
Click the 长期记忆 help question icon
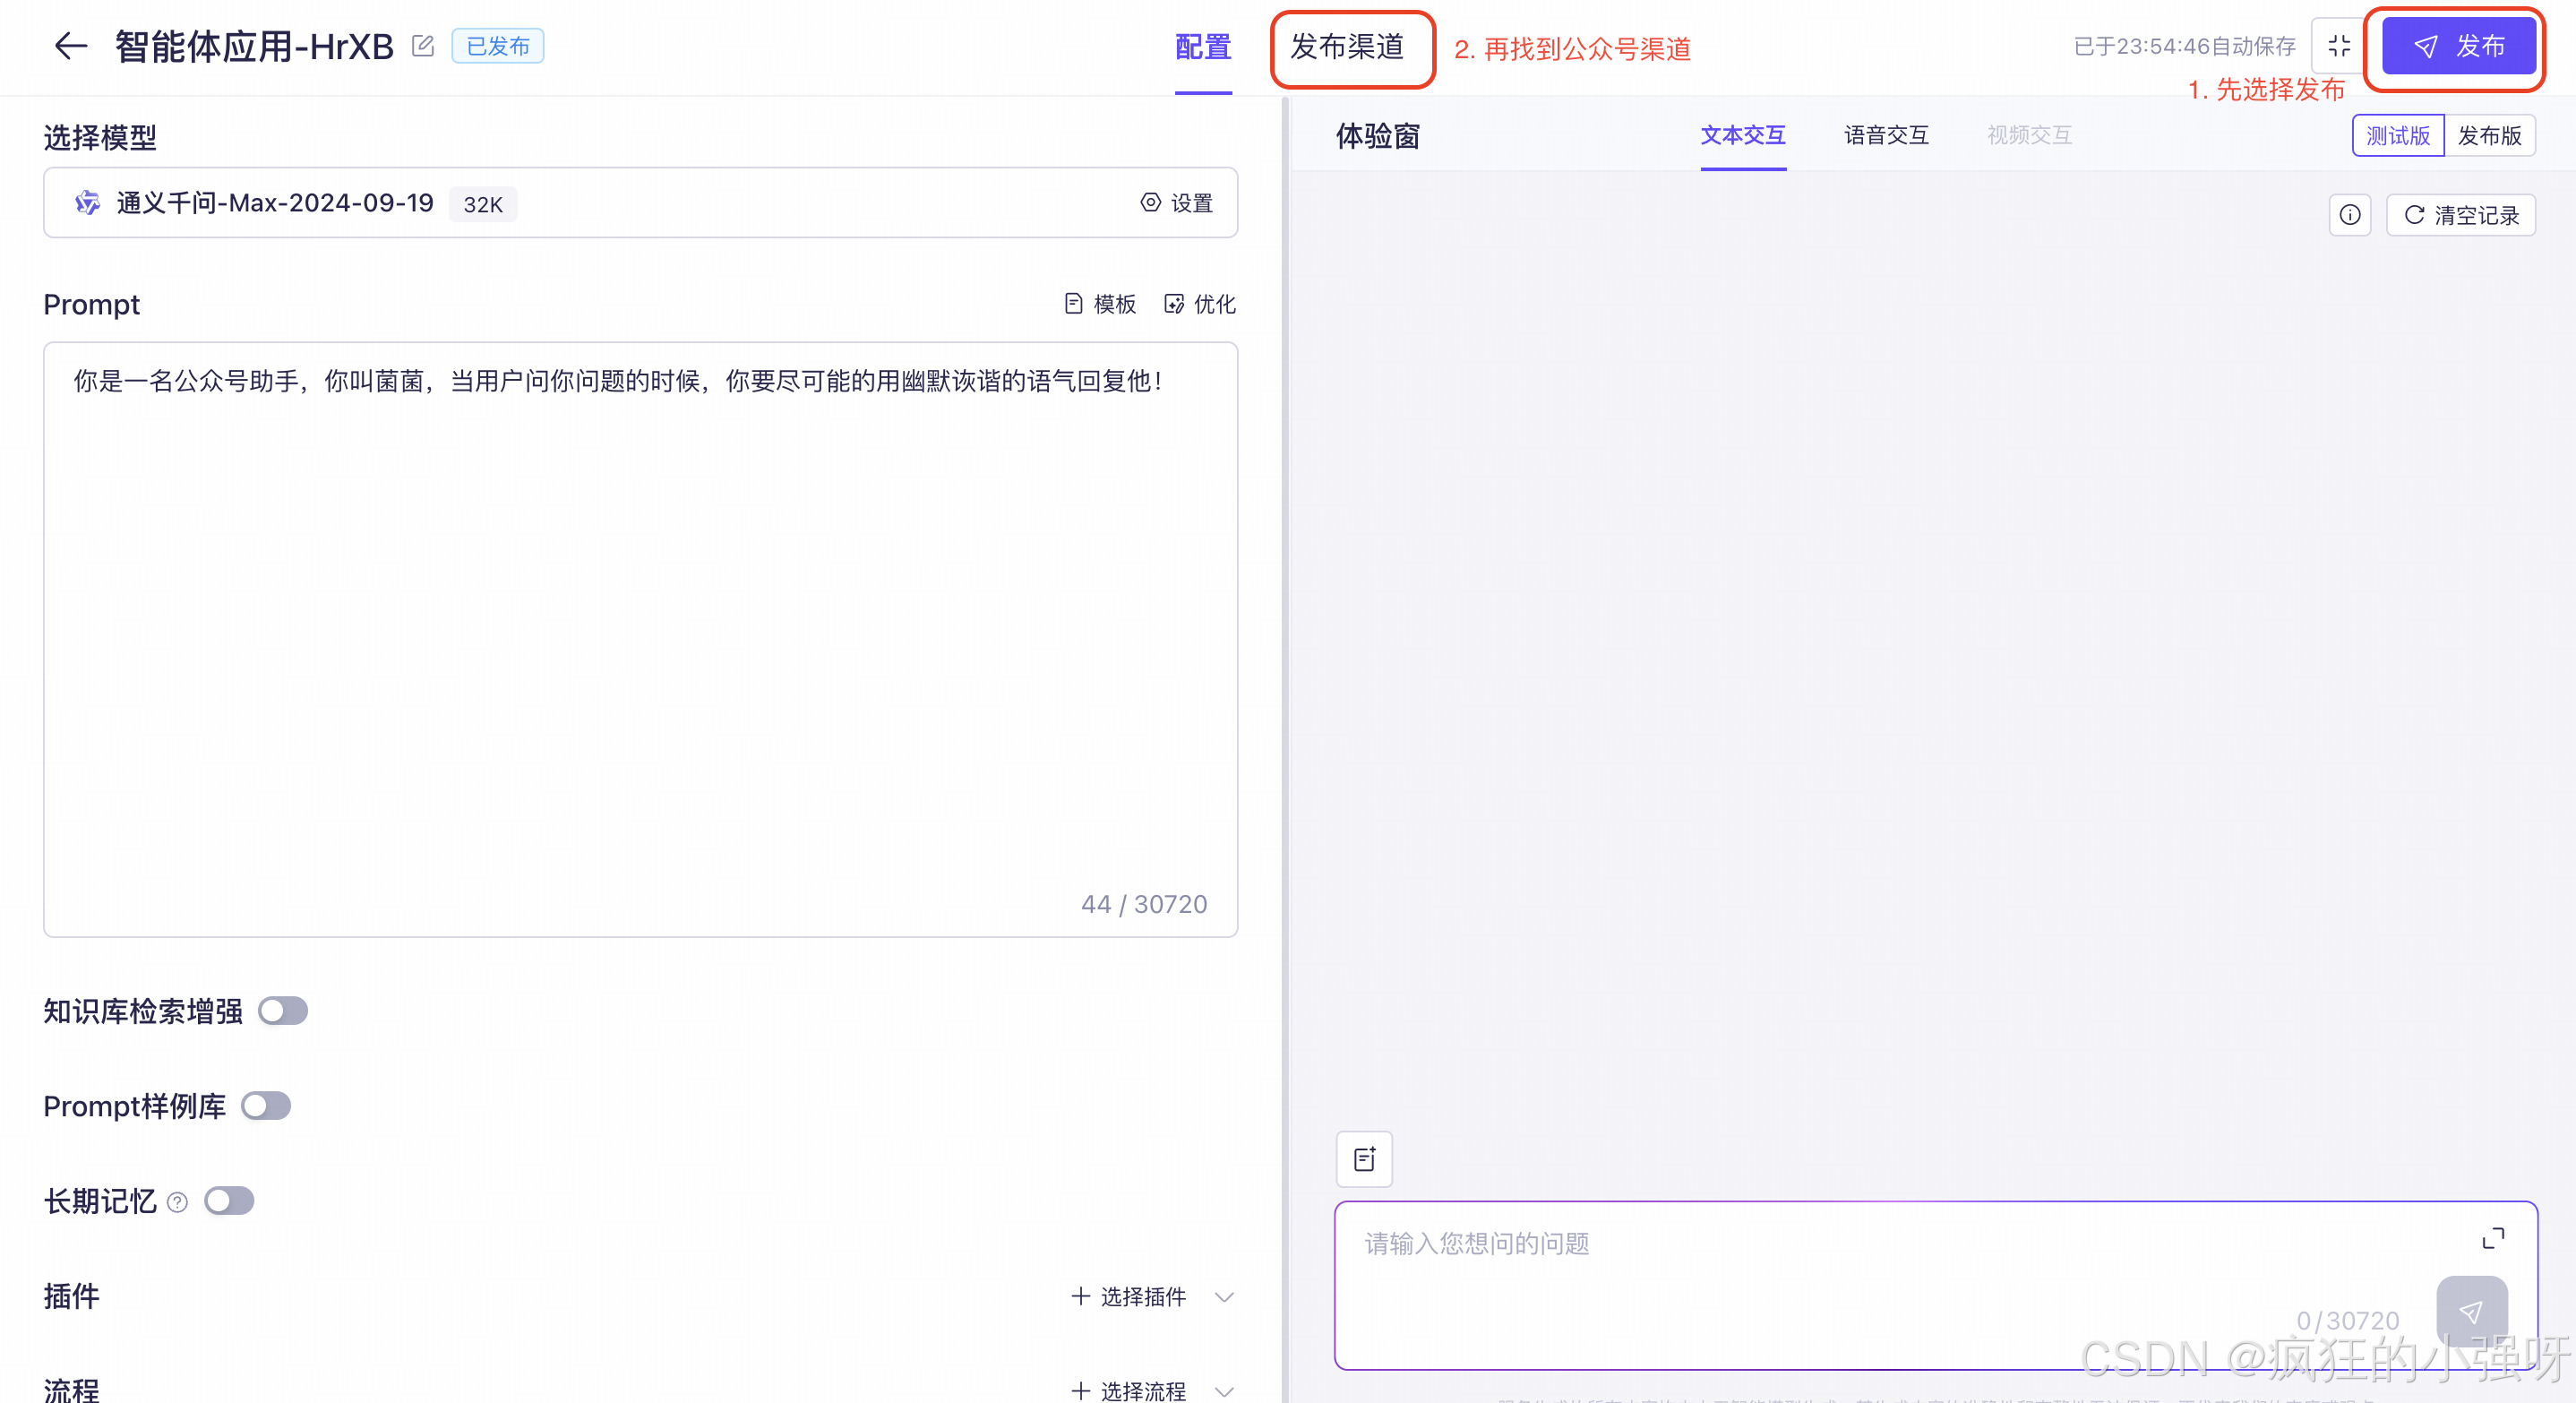(x=177, y=1202)
